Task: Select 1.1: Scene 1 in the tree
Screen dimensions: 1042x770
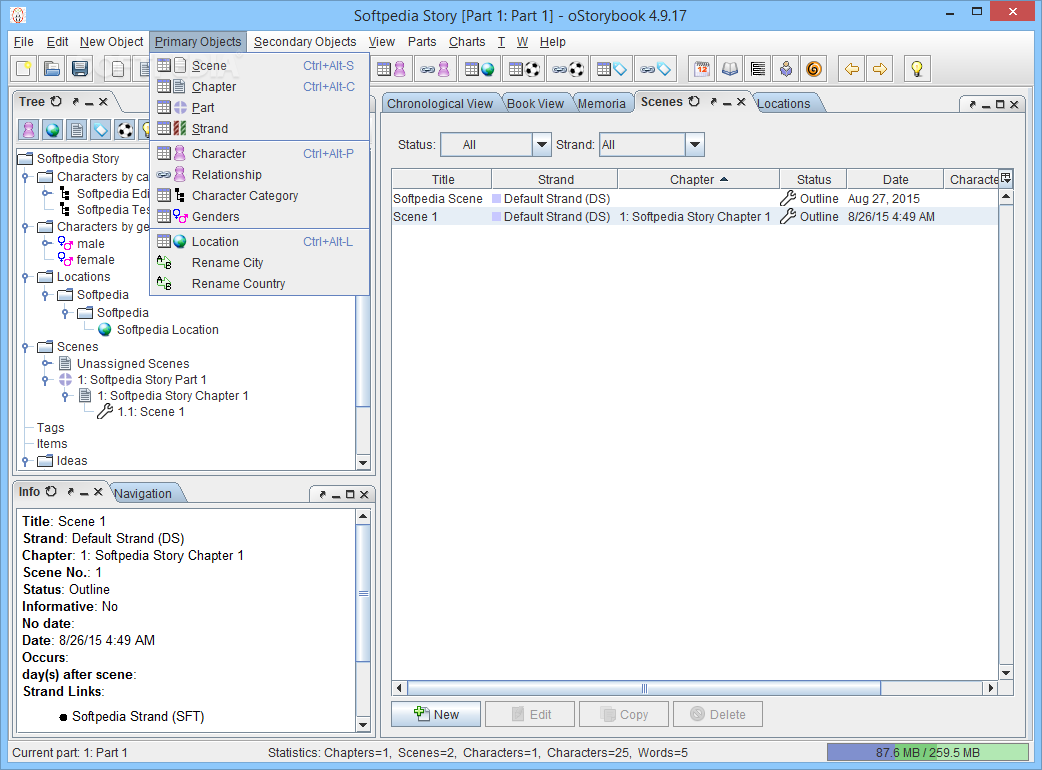Action: point(151,412)
